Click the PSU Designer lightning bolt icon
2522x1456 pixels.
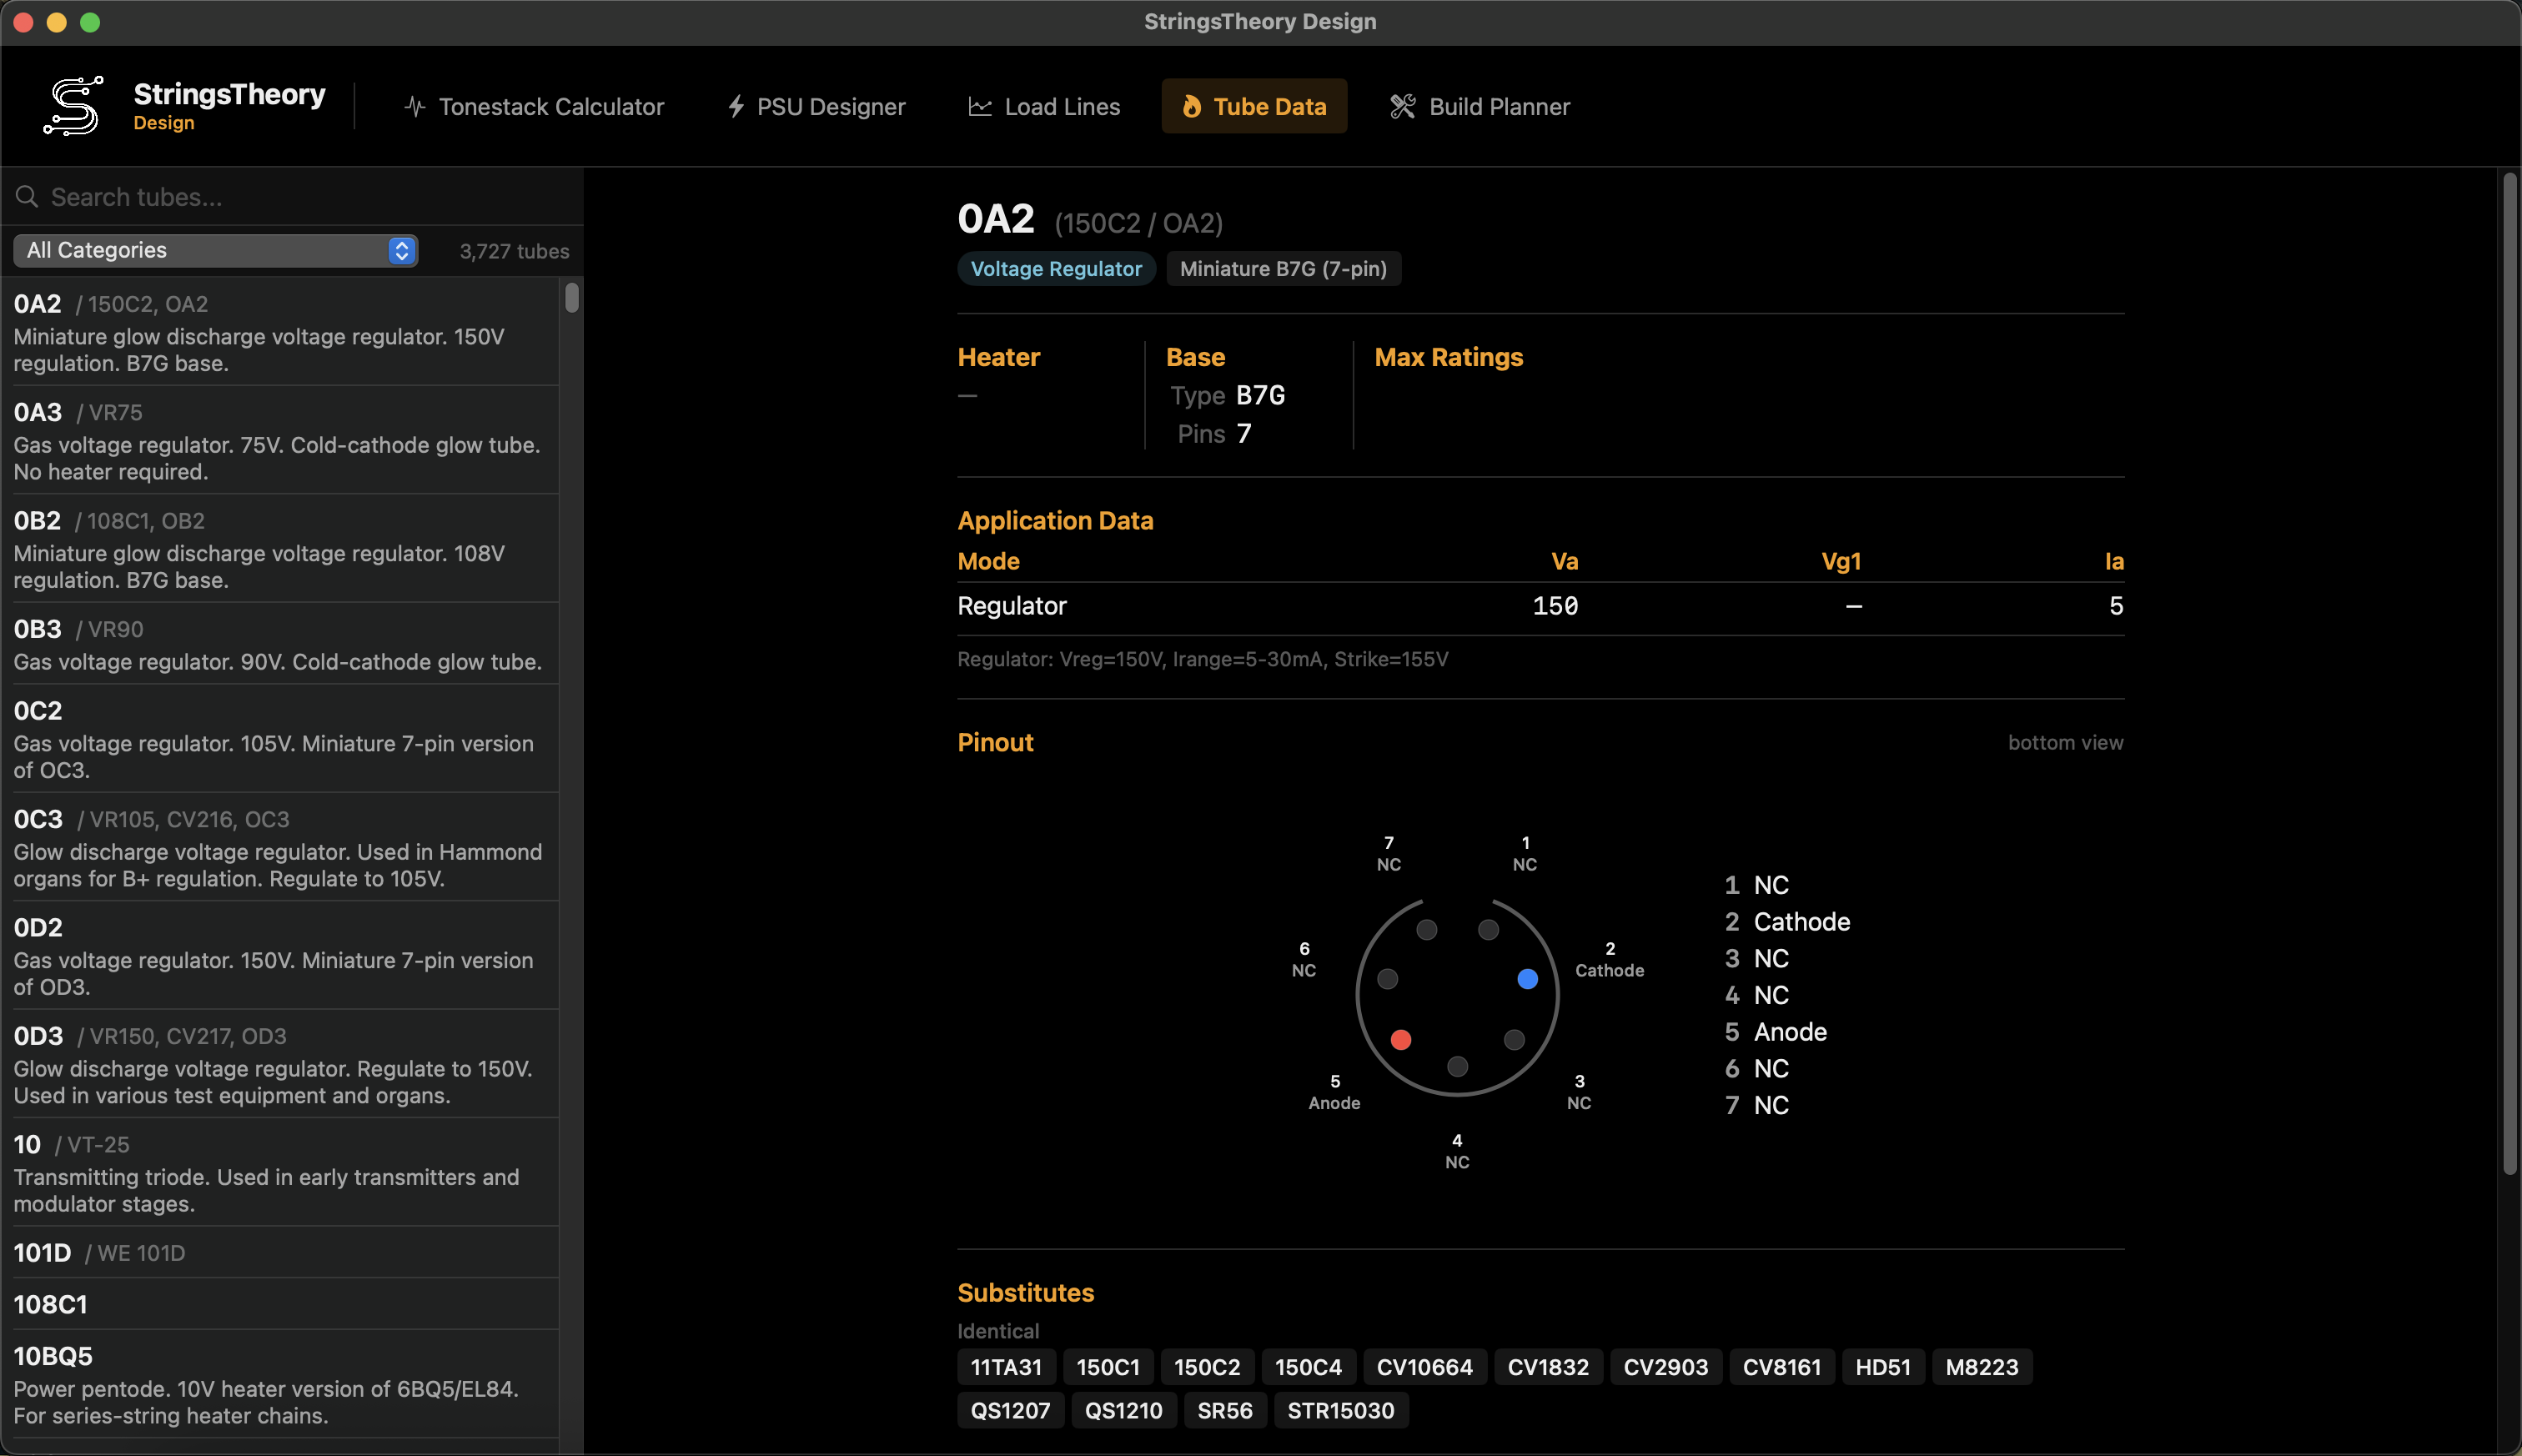coord(737,106)
